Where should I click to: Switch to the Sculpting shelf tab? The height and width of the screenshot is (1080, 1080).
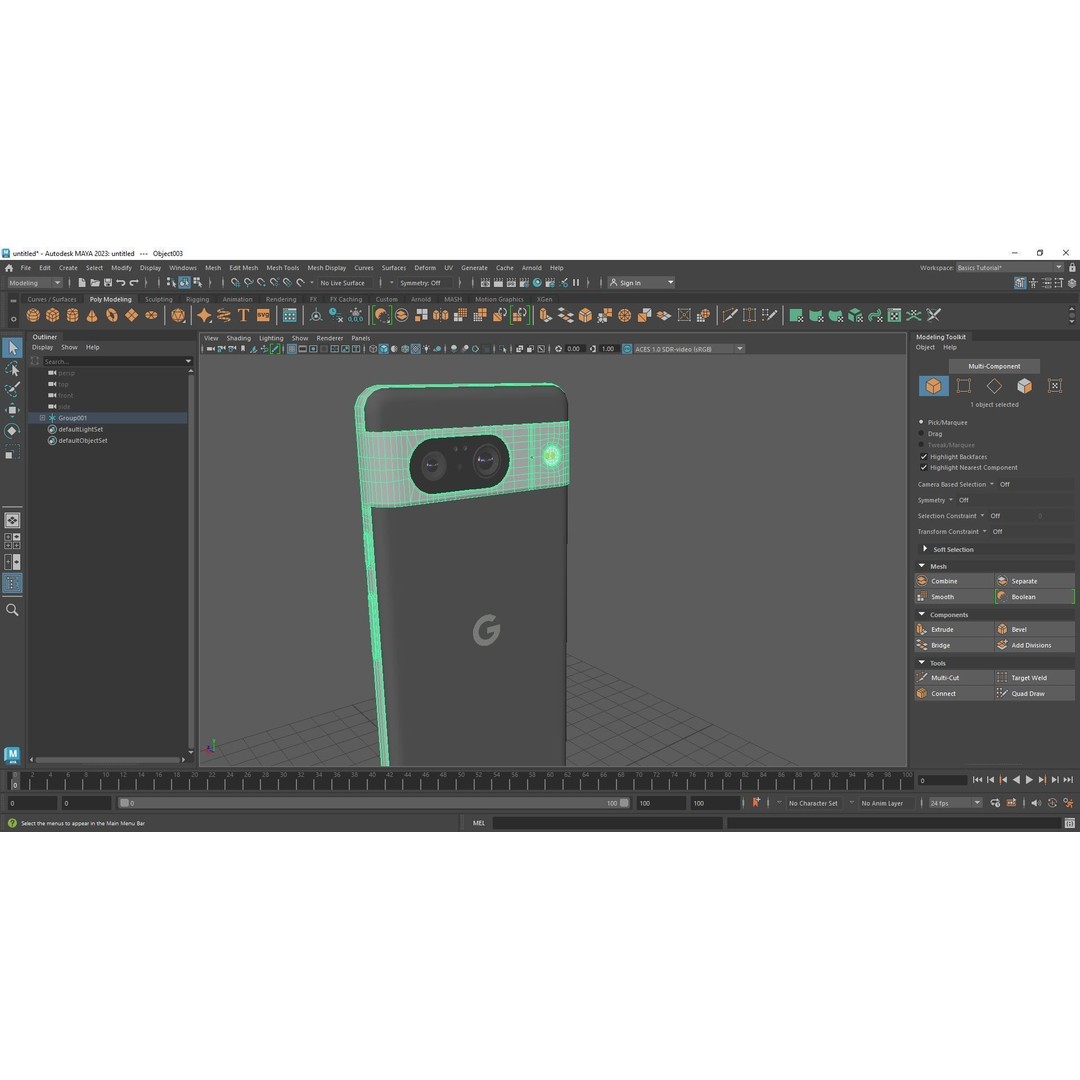pos(158,300)
